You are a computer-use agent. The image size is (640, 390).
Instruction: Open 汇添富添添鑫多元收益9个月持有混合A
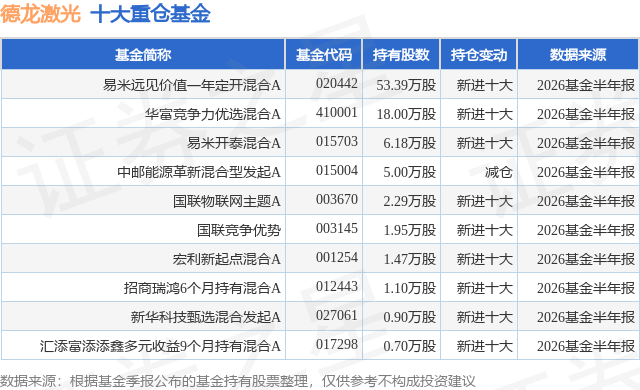tap(160, 346)
